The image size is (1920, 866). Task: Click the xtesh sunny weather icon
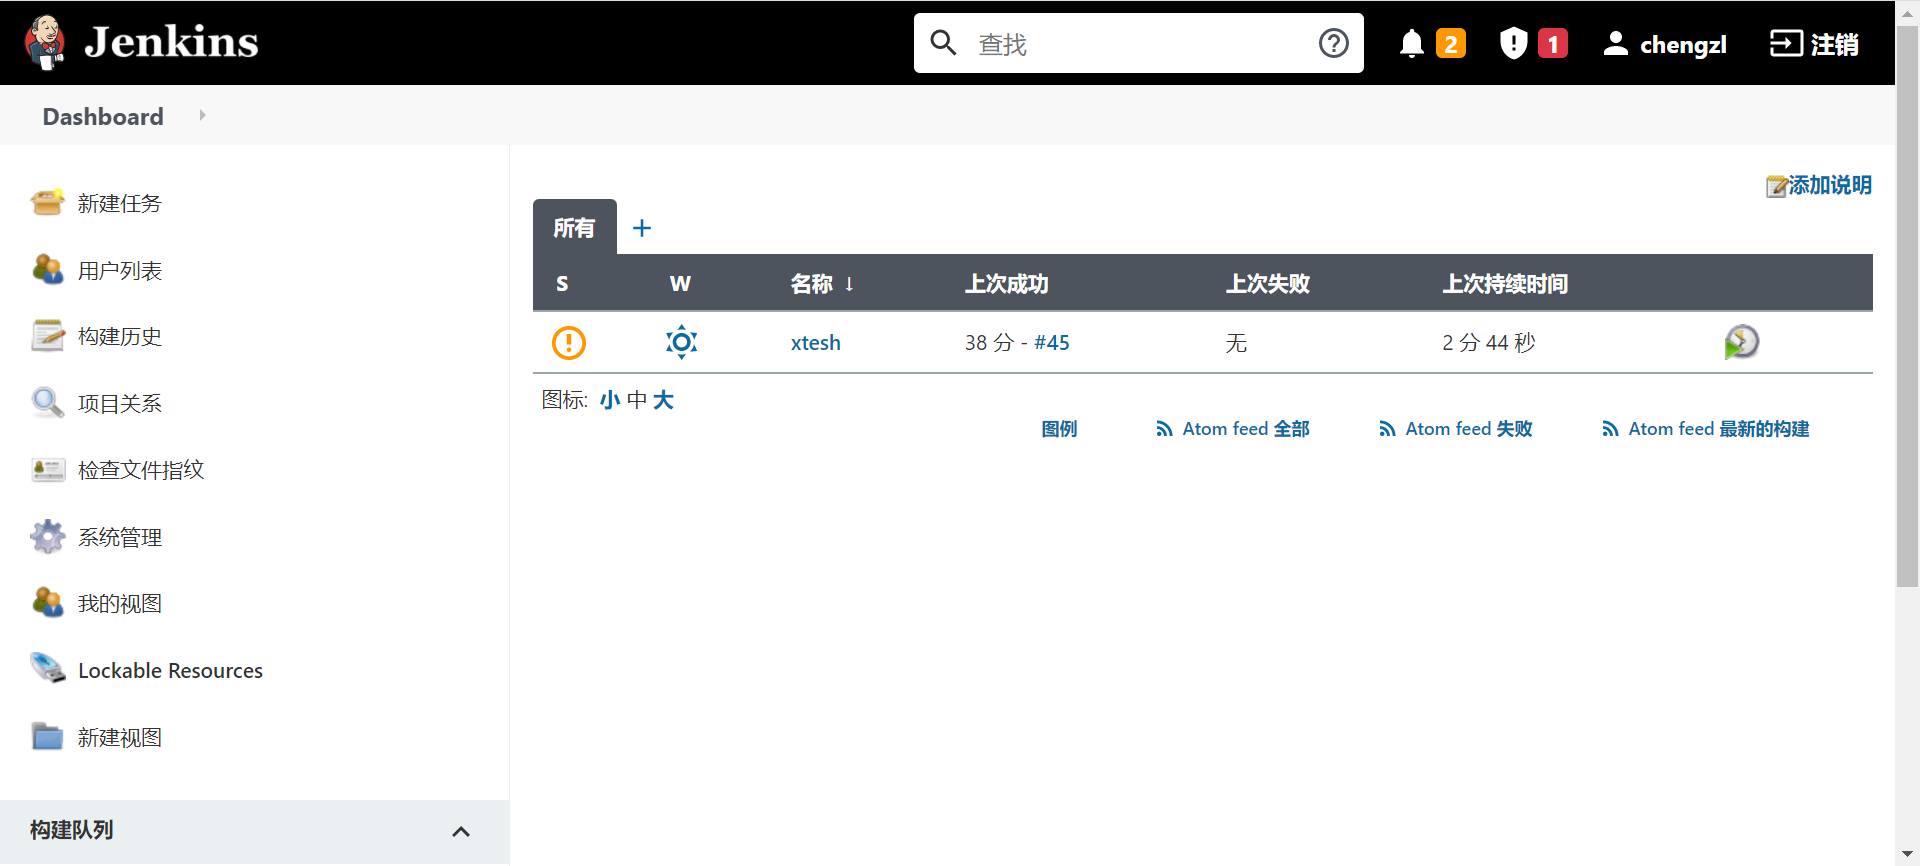tap(682, 342)
